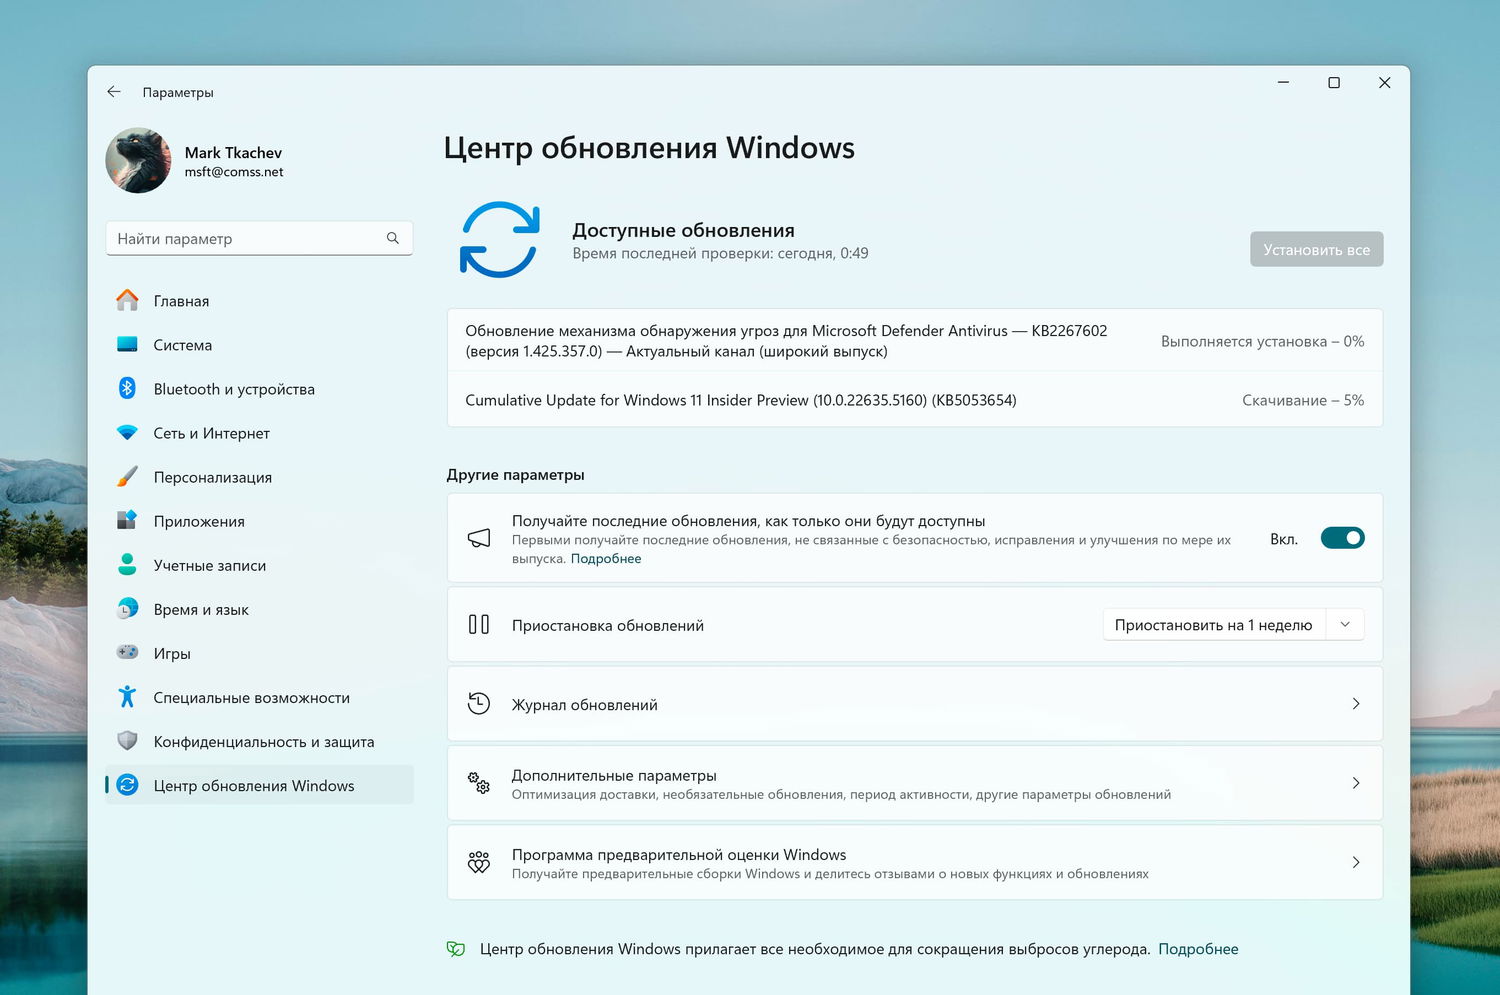Click the green leaf carbon icon
The height and width of the screenshot is (995, 1500).
tap(456, 949)
